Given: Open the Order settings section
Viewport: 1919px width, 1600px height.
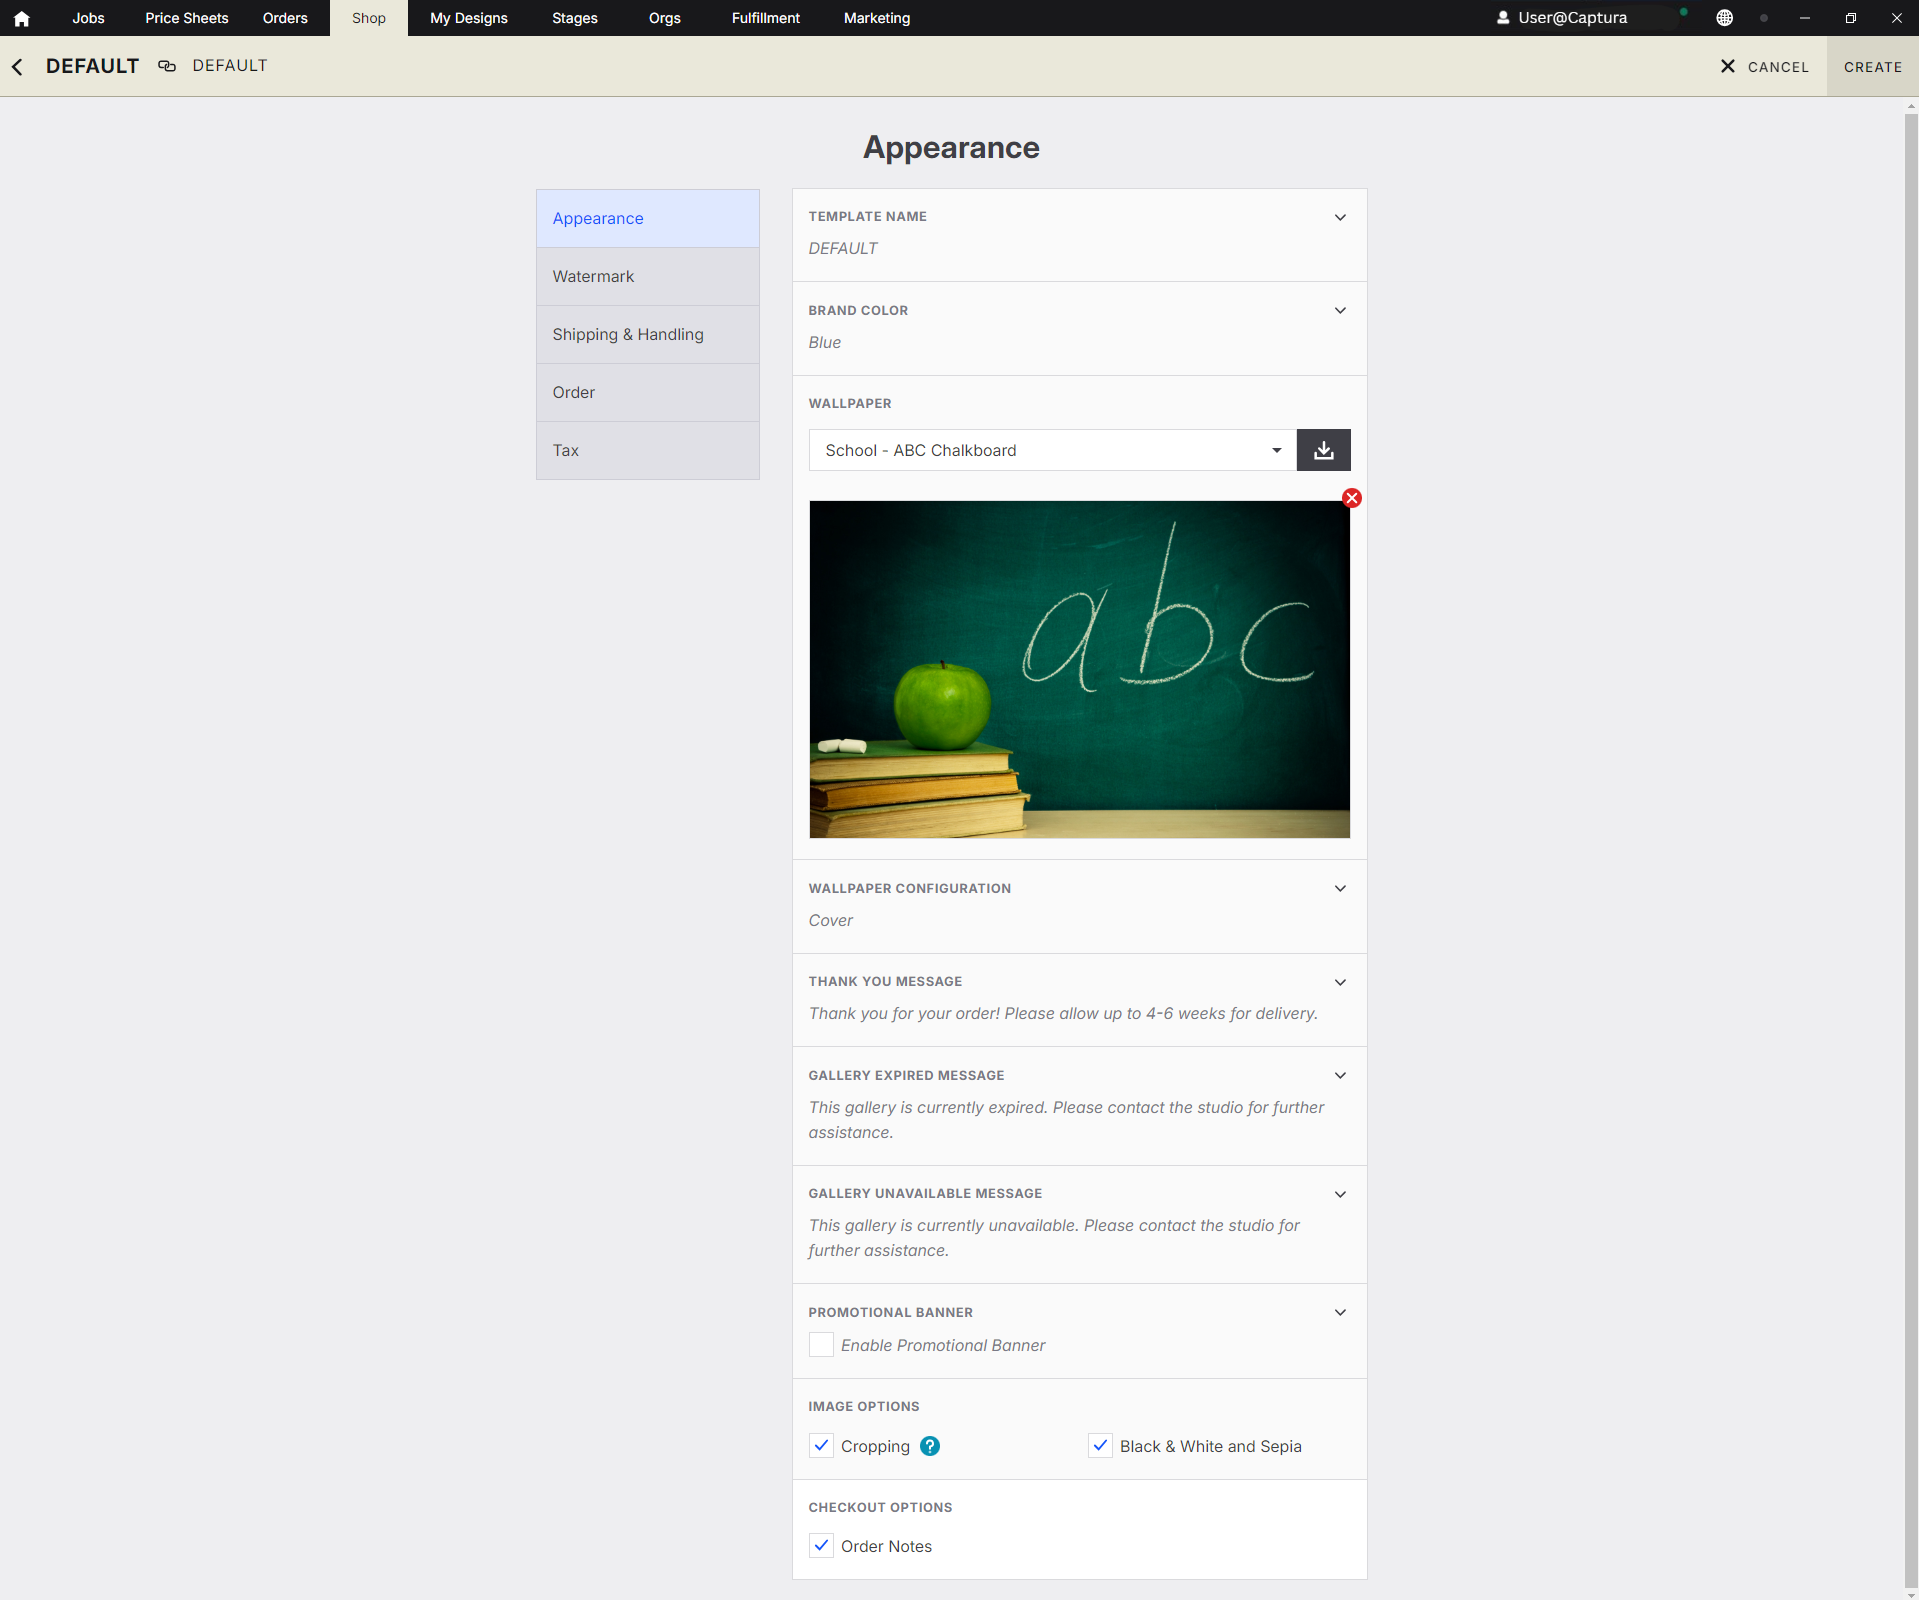Looking at the screenshot, I should tap(648, 393).
